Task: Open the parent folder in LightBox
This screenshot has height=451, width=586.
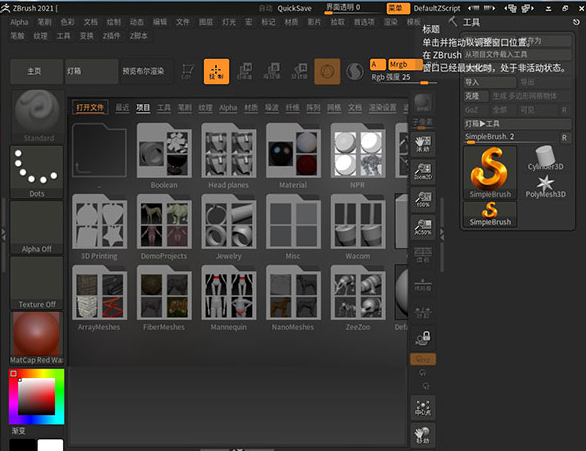Action: (x=99, y=150)
